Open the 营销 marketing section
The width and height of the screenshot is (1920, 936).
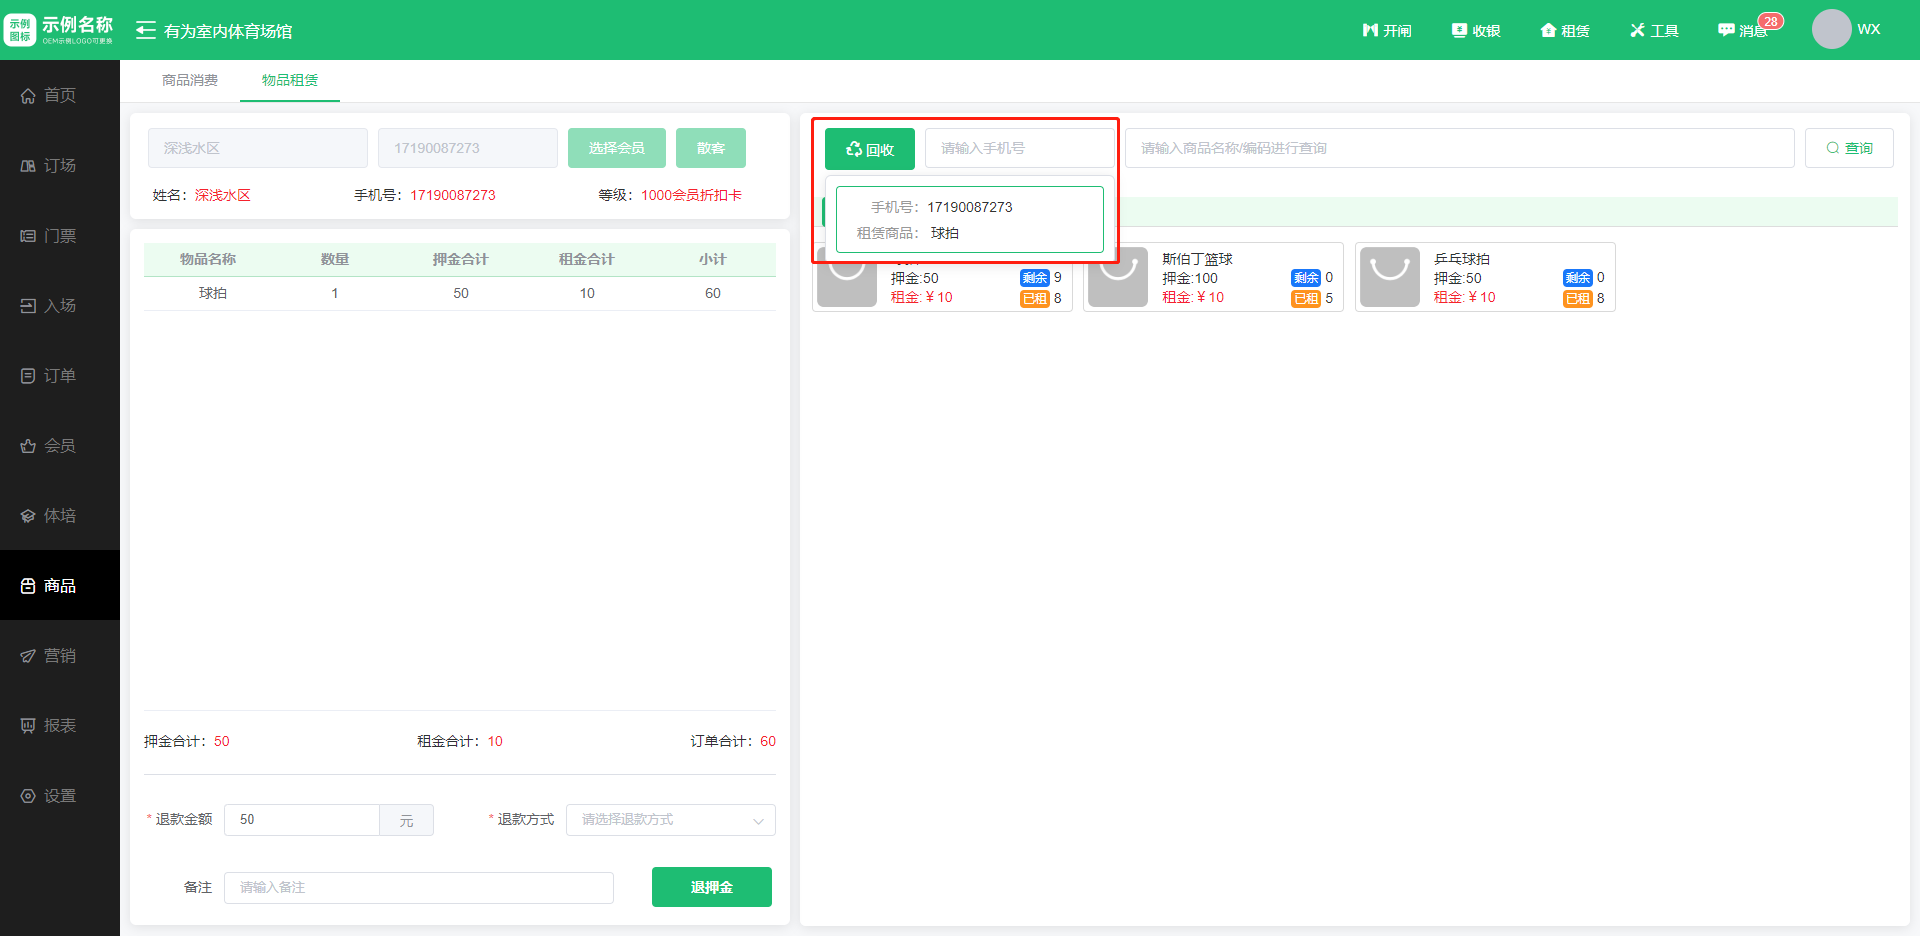(49, 656)
